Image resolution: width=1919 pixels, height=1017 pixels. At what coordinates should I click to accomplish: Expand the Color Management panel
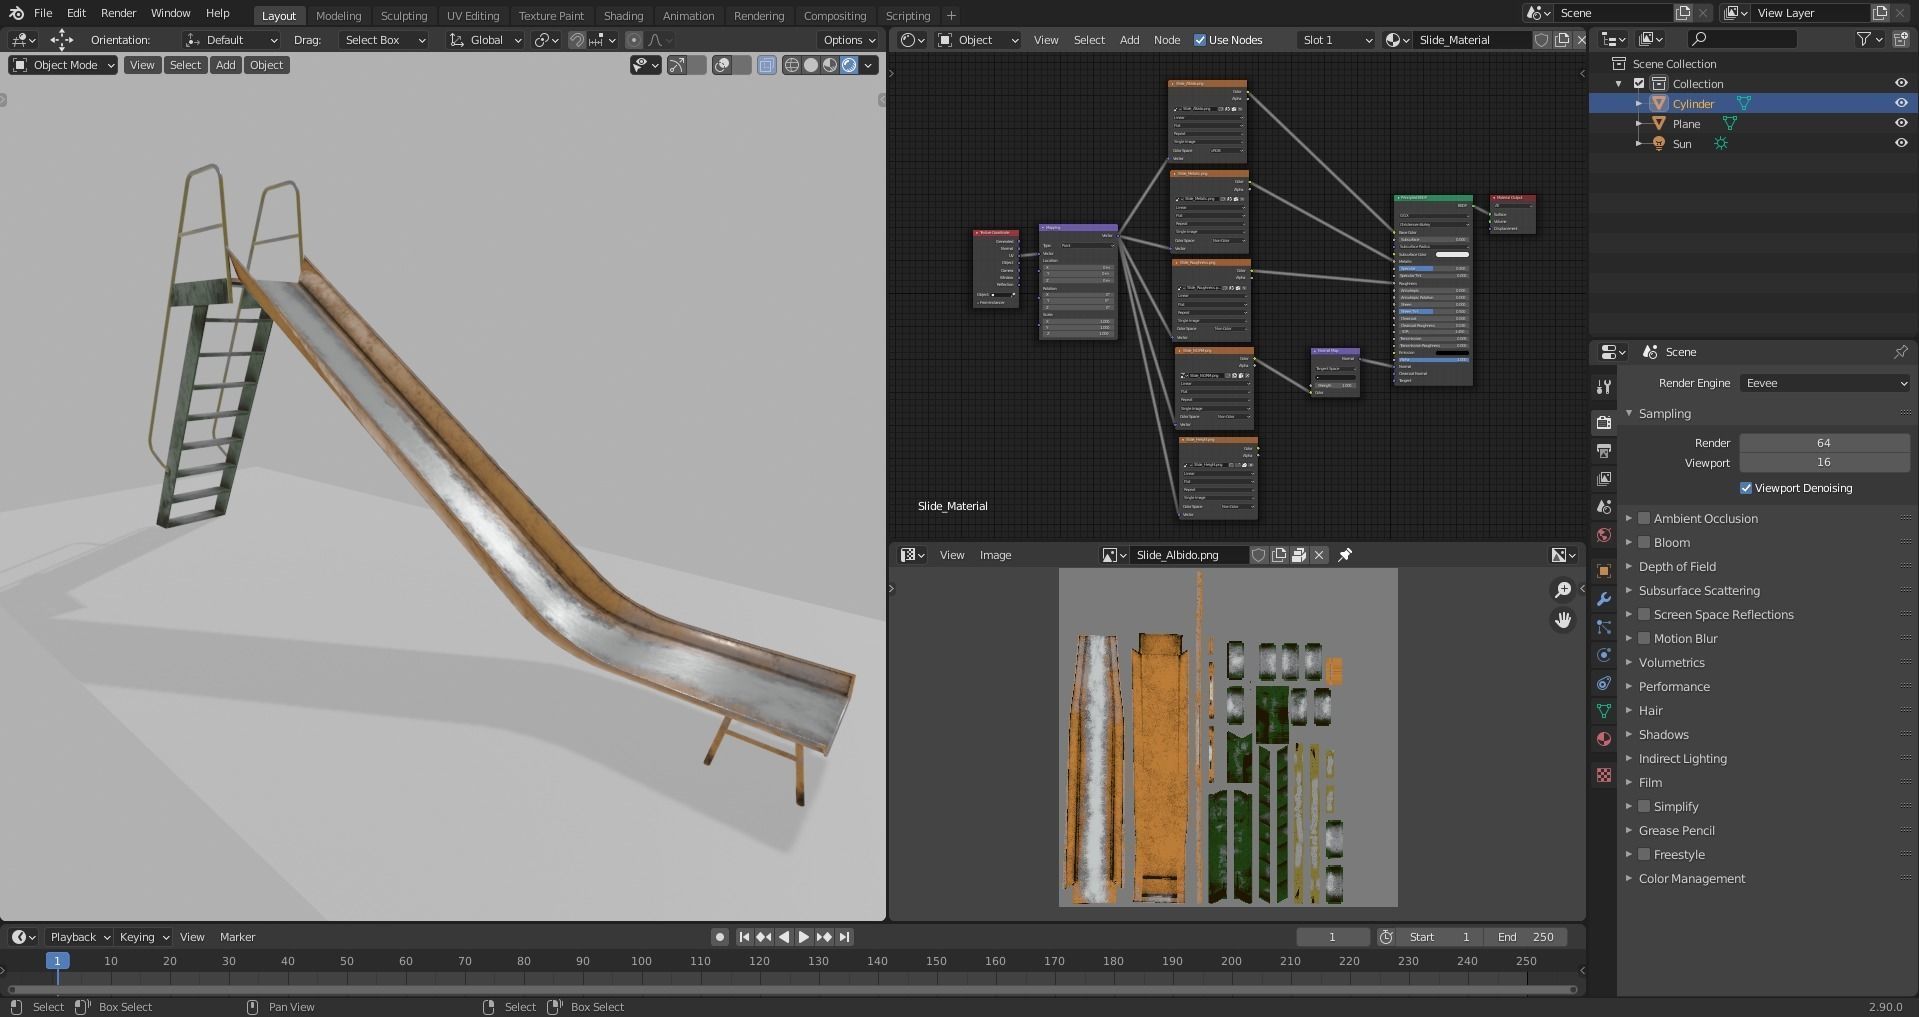[1629, 878]
